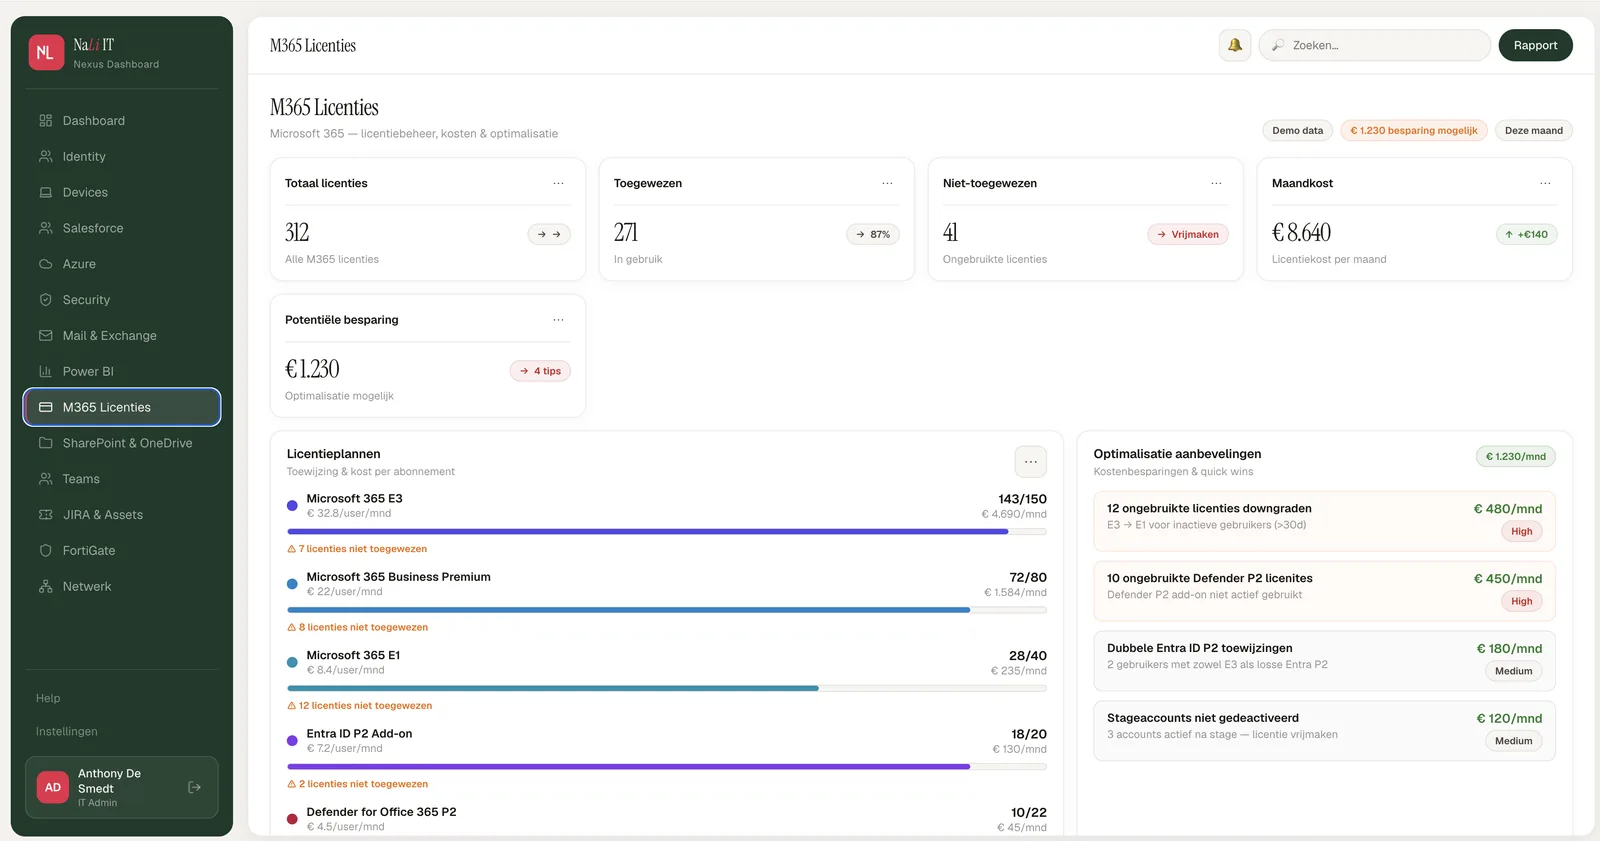This screenshot has height=841, width=1600.
Task: Click the € 1.230 besparing mogelijk badge
Action: [x=1413, y=131]
